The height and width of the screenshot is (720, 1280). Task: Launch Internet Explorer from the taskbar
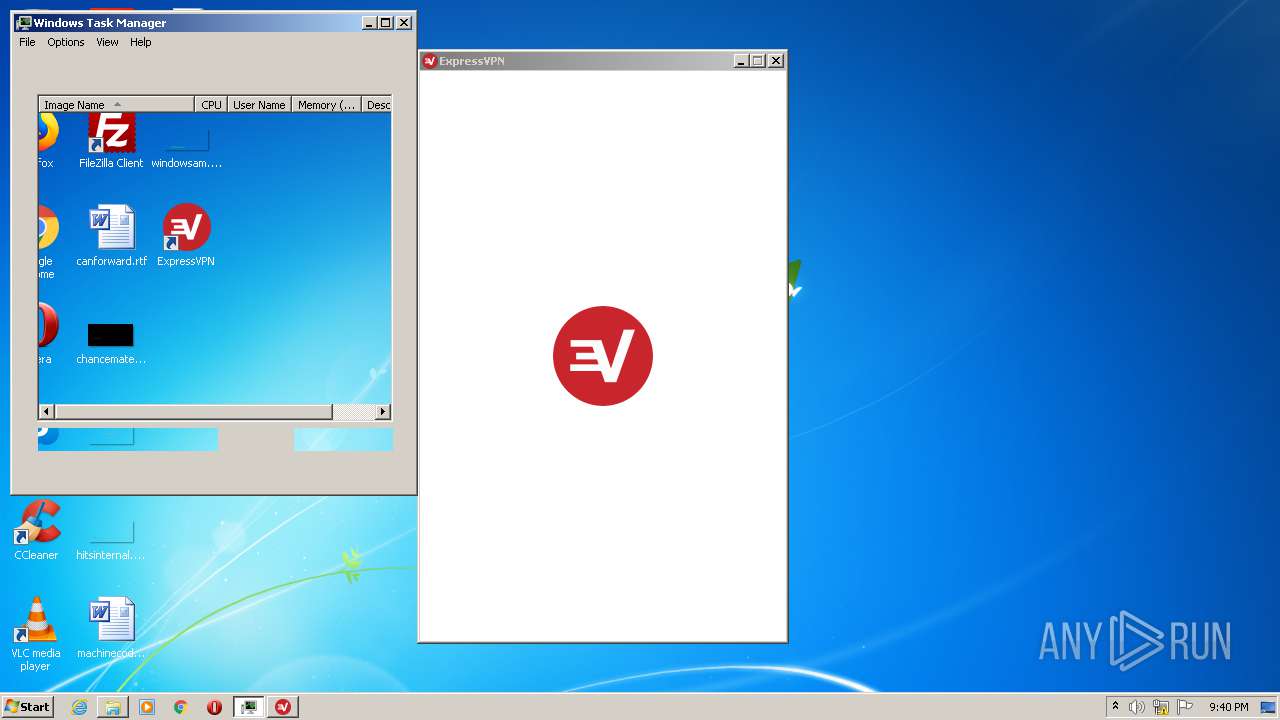79,707
